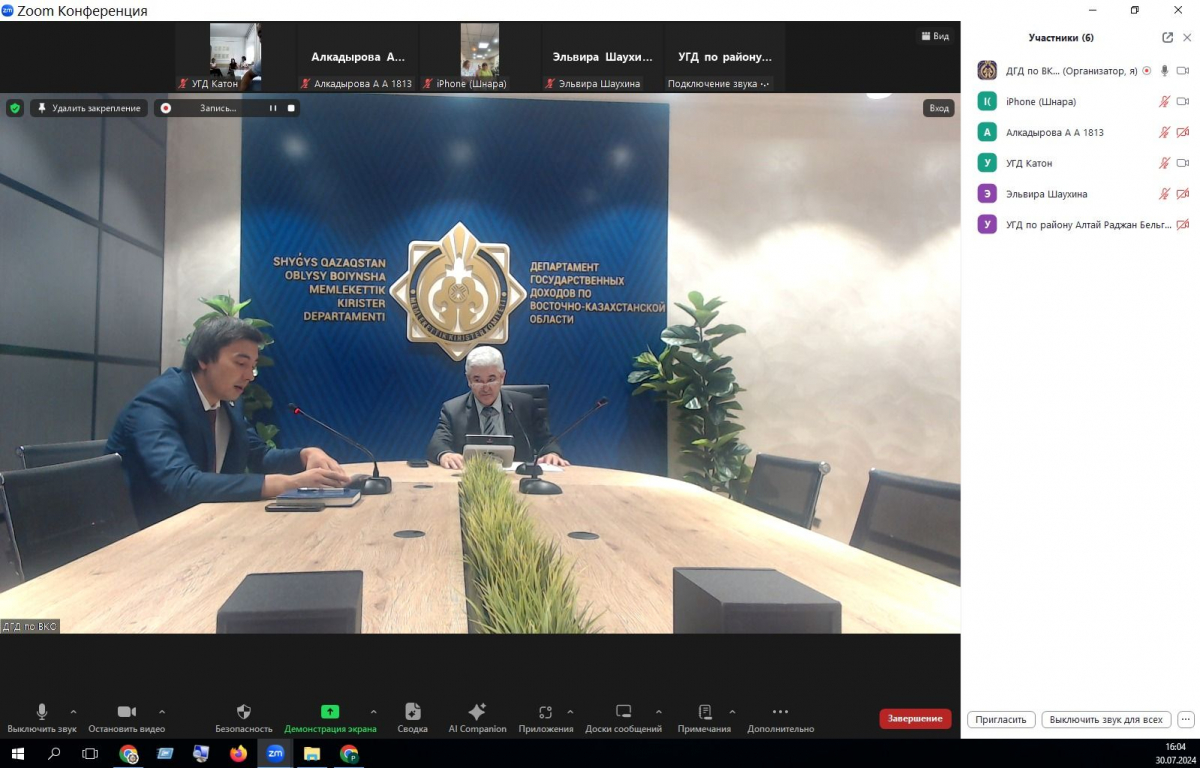The height and width of the screenshot is (768, 1200).
Task: Unmute iPhone (Шнара) in participants list
Action: pos(1164,102)
